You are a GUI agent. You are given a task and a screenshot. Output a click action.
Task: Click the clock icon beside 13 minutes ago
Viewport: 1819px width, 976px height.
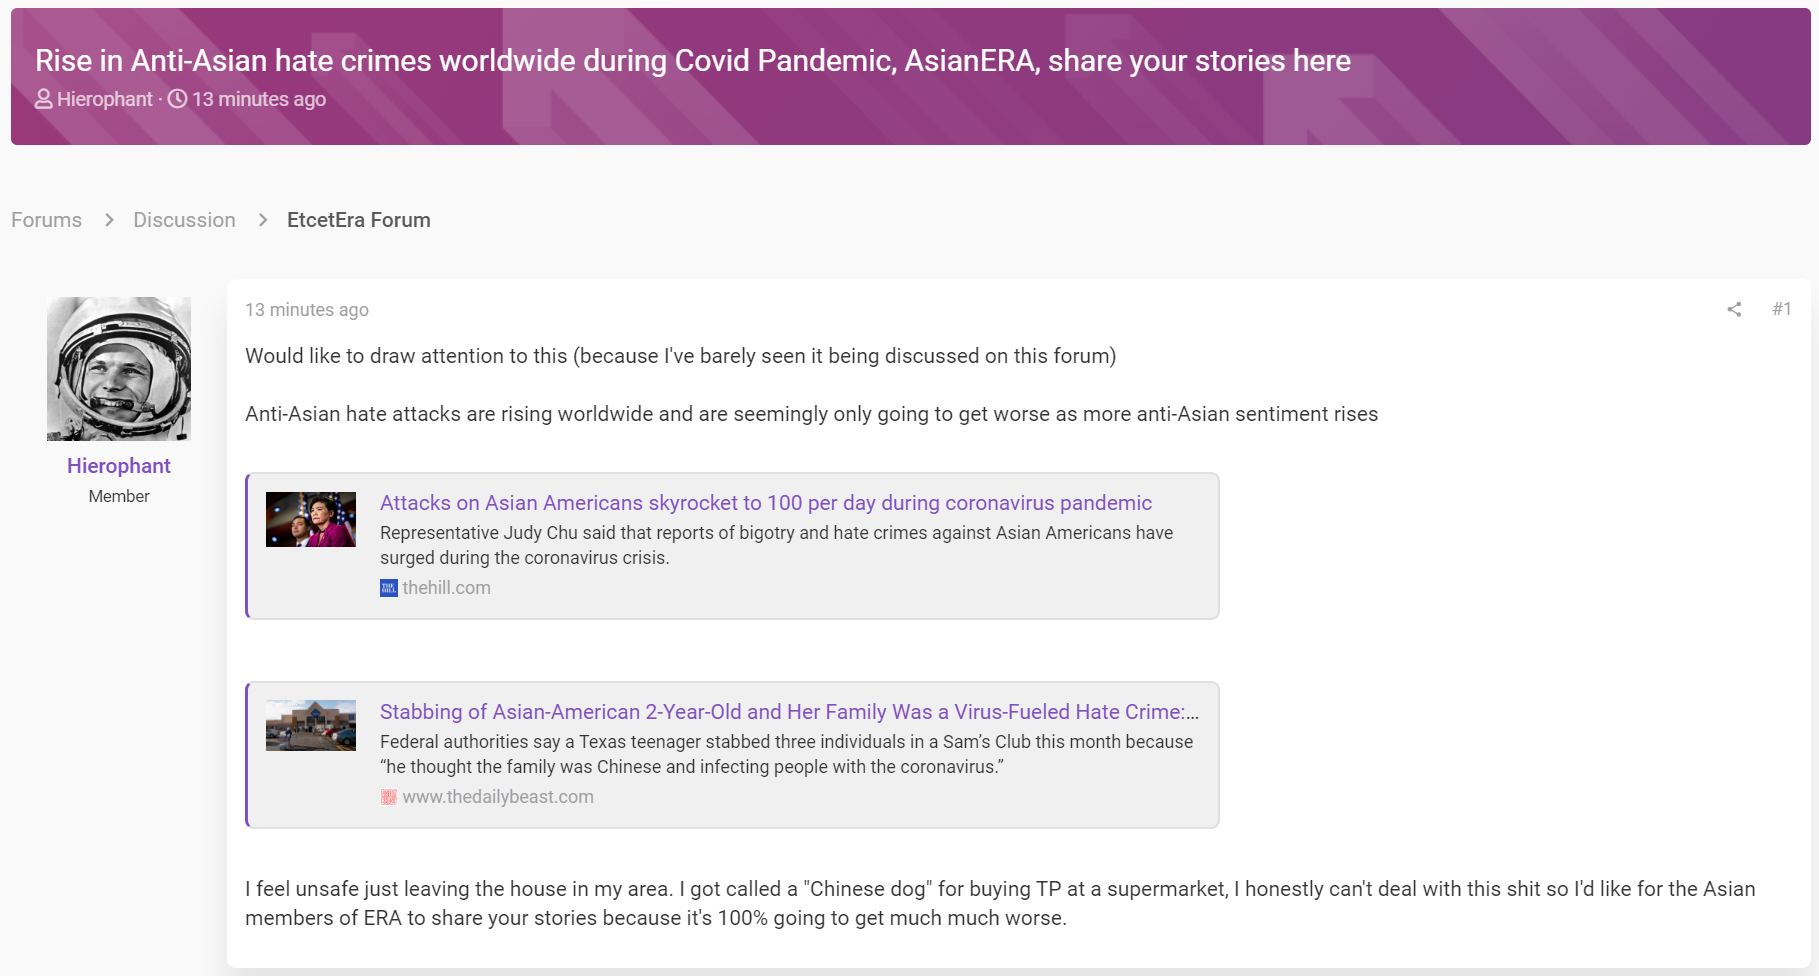pyautogui.click(x=177, y=99)
